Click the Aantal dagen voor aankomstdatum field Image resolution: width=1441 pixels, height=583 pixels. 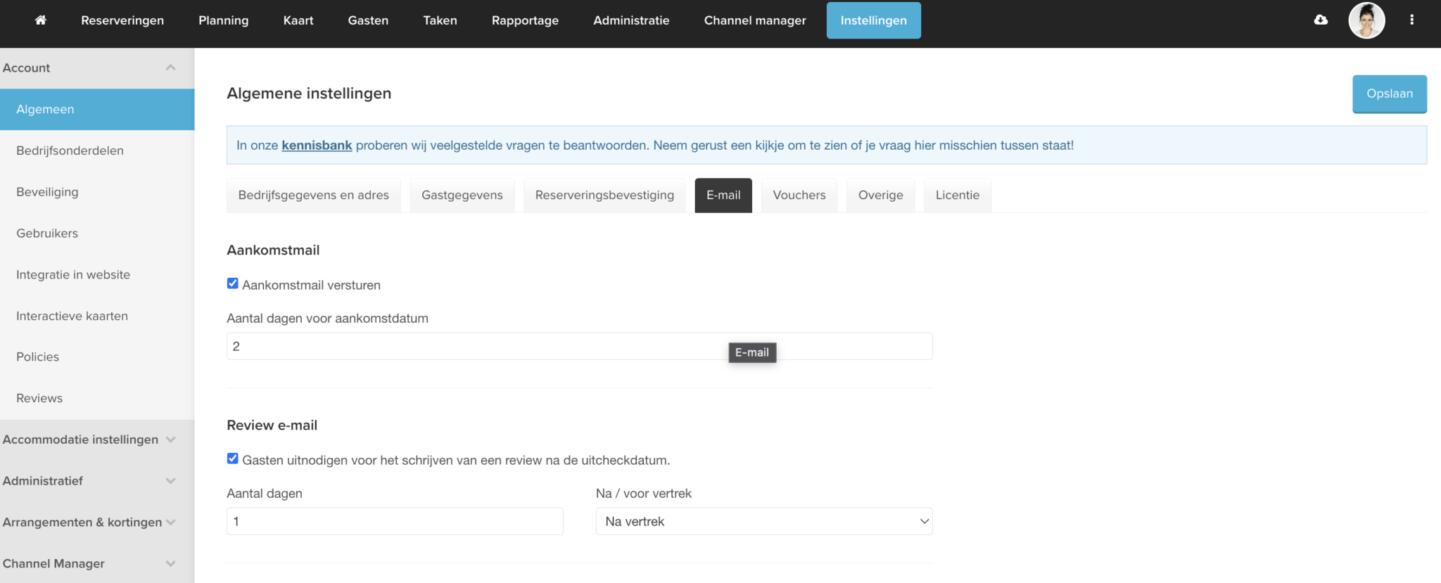click(x=579, y=346)
